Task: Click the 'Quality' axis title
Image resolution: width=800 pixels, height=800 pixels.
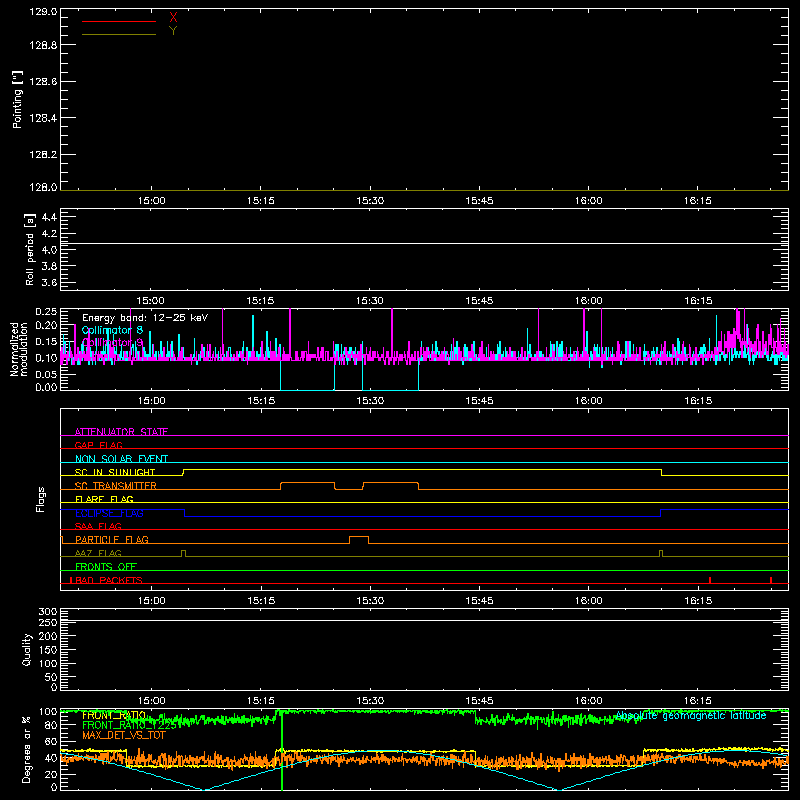Action: (27, 649)
